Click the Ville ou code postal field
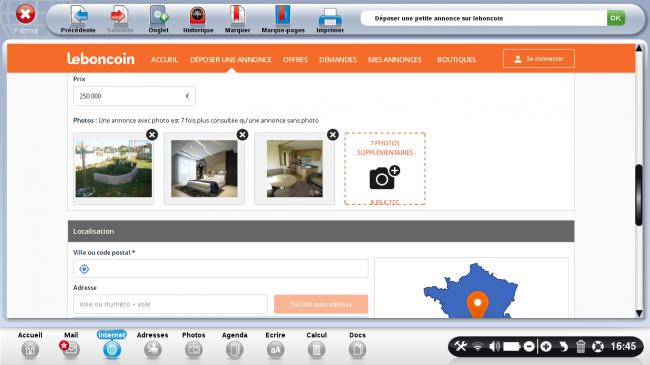This screenshot has width=650, height=365. tap(221, 269)
